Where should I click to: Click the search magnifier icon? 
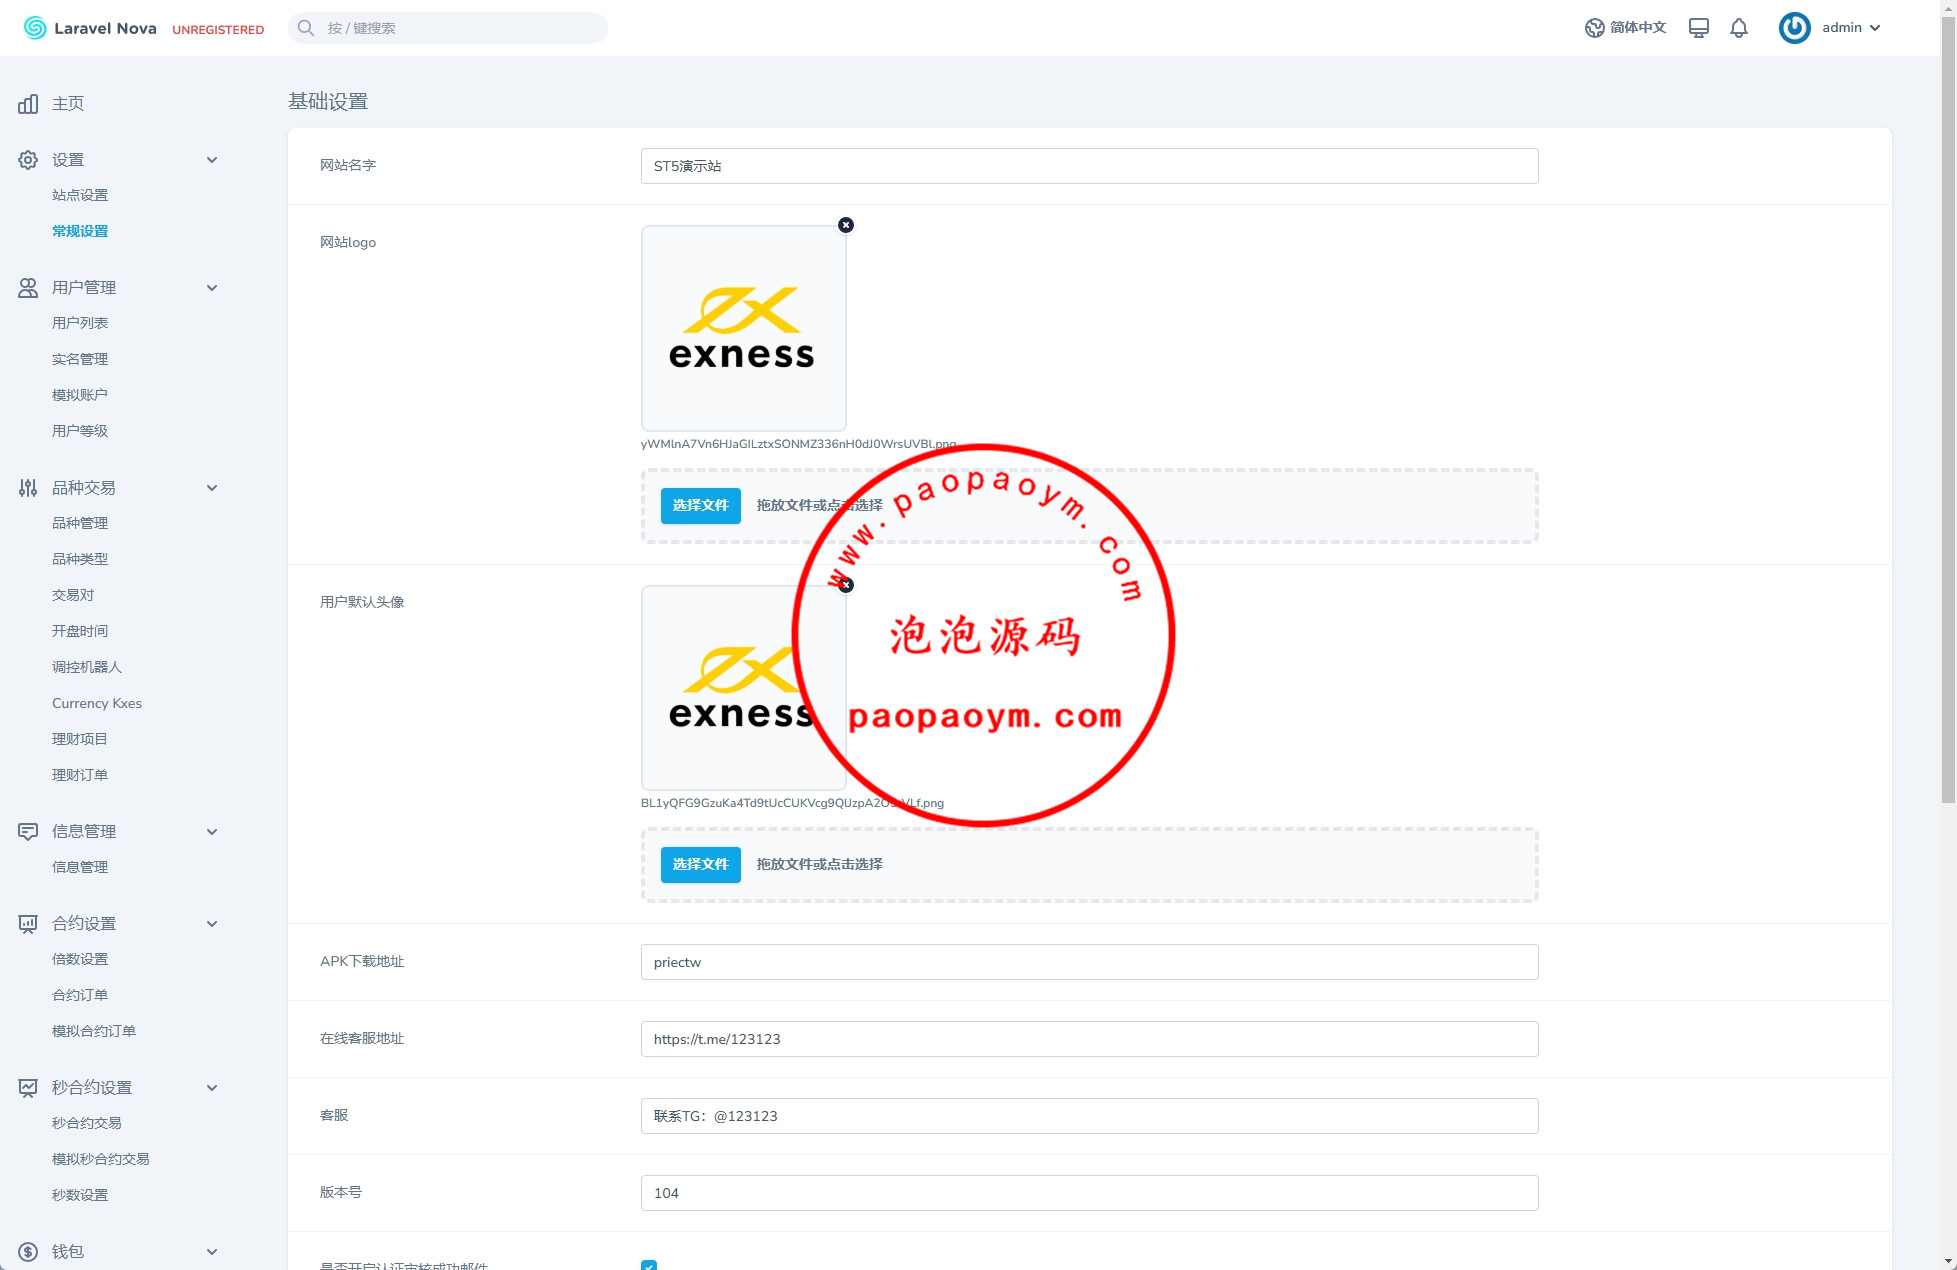pyautogui.click(x=306, y=28)
